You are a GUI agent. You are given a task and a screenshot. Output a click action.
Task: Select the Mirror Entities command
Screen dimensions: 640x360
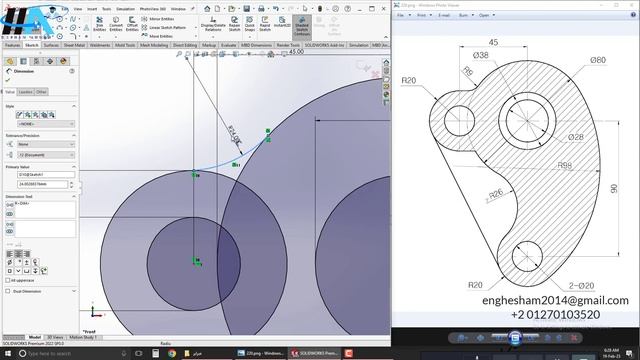(x=158, y=19)
